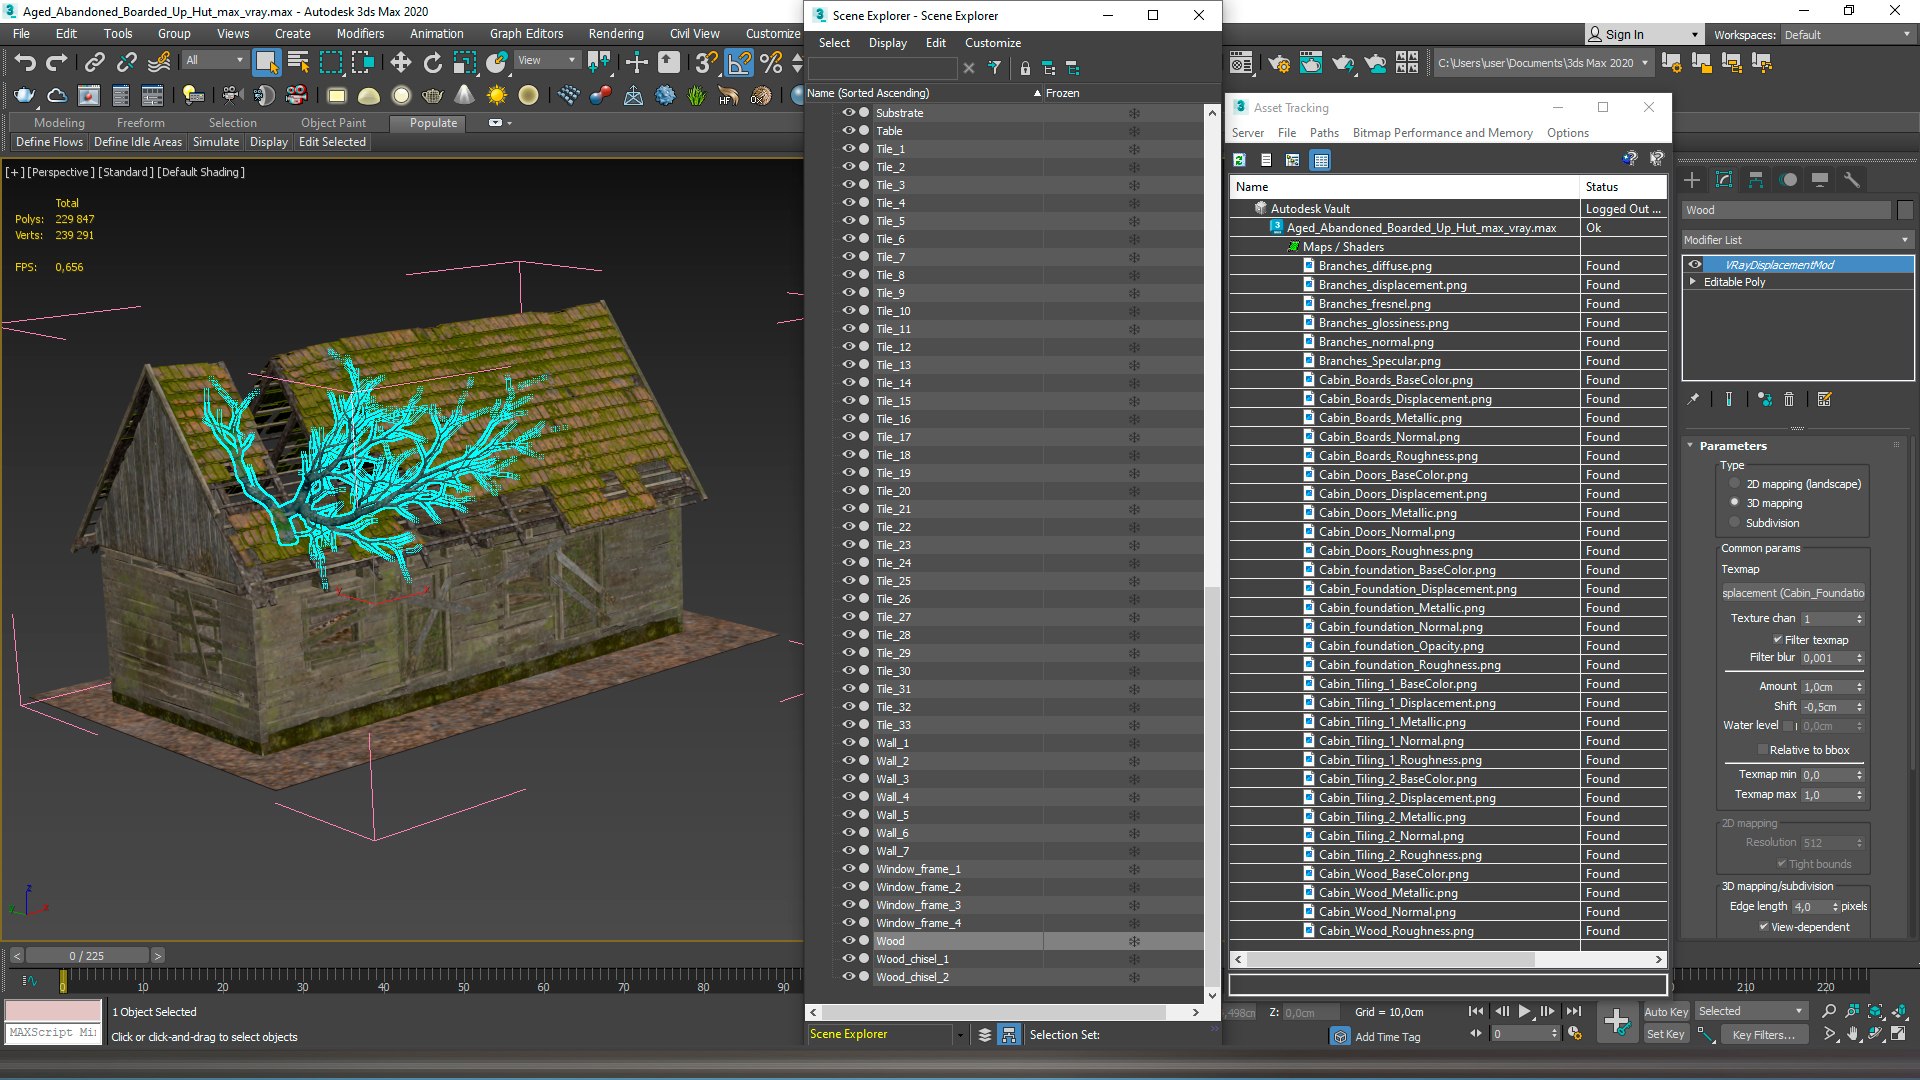The width and height of the screenshot is (1920, 1080).
Task: Open the Utilities wrench tab
Action: coord(1852,180)
